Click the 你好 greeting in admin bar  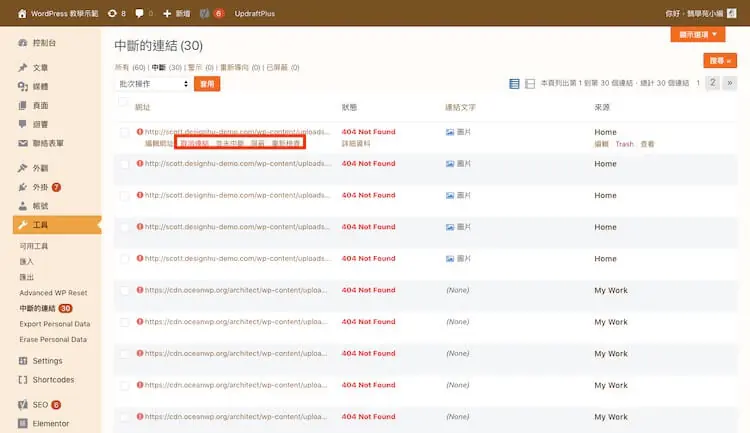(694, 13)
